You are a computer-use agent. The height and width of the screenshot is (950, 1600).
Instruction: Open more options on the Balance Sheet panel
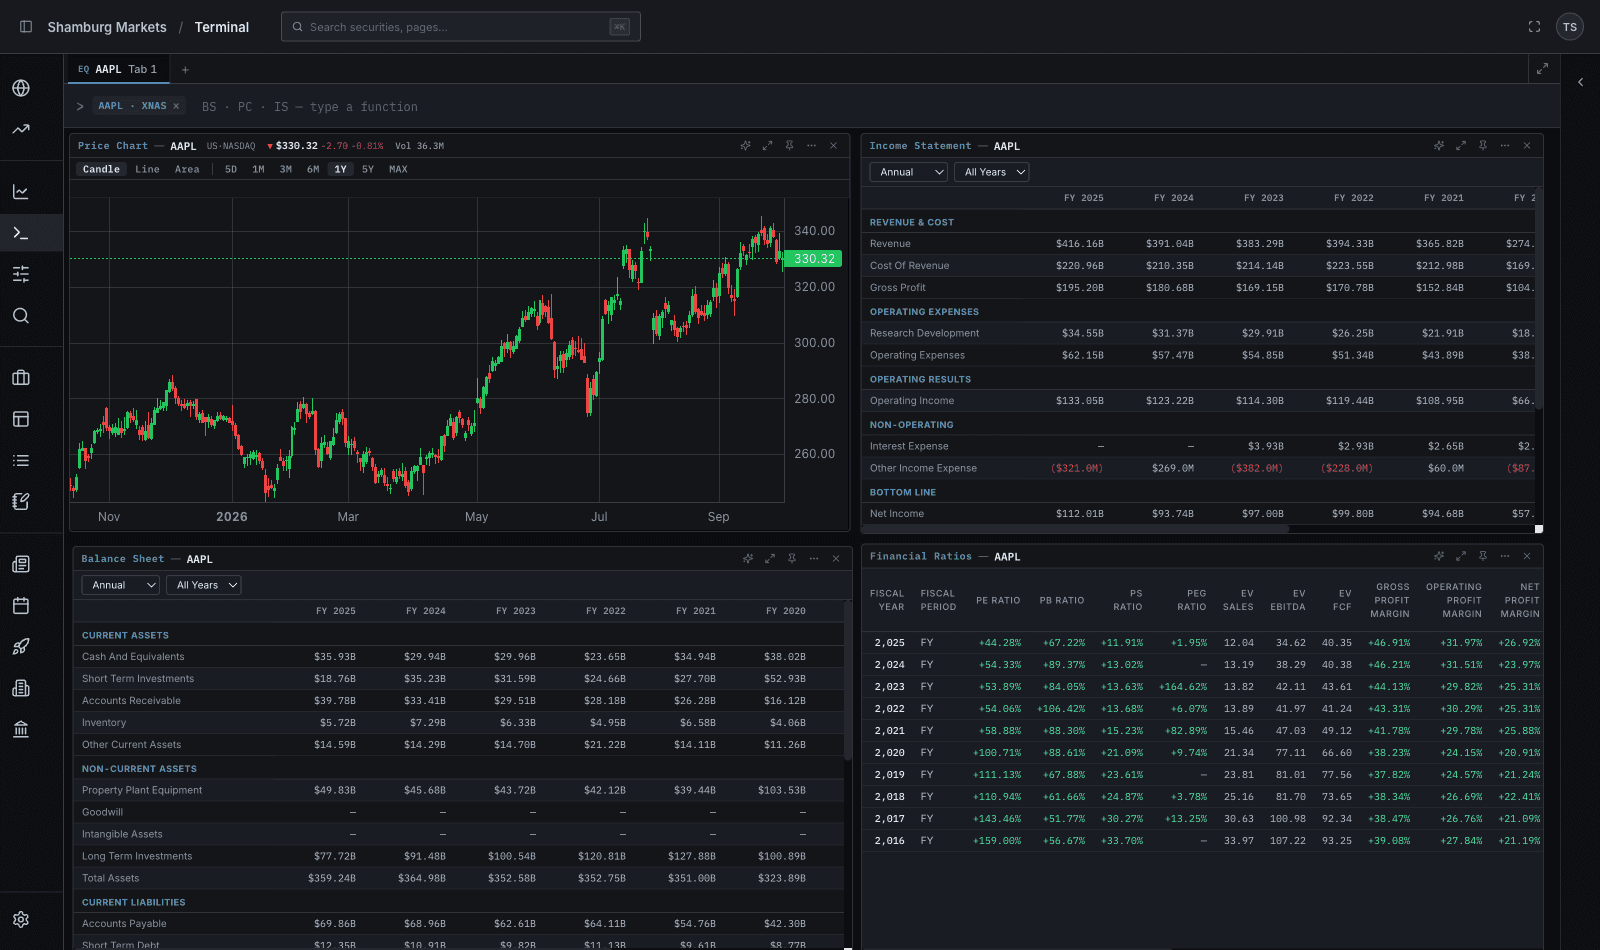click(x=814, y=559)
